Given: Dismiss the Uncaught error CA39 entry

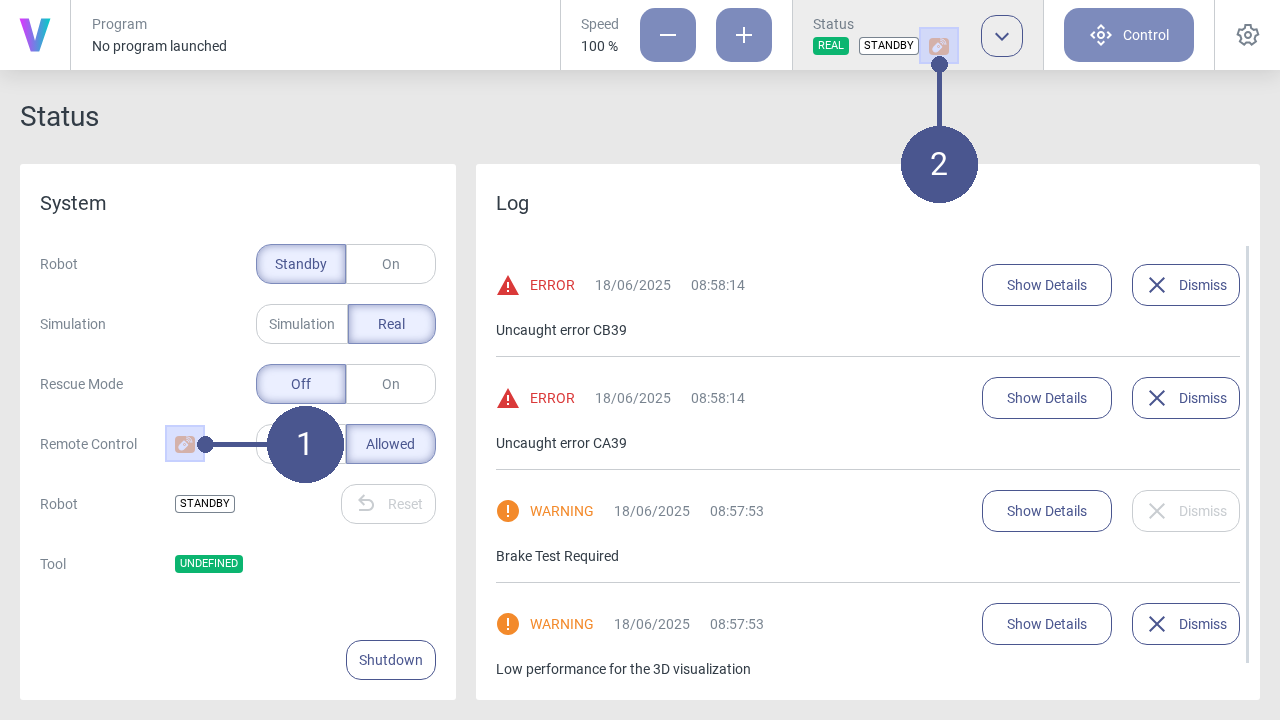Looking at the screenshot, I should (1185, 398).
